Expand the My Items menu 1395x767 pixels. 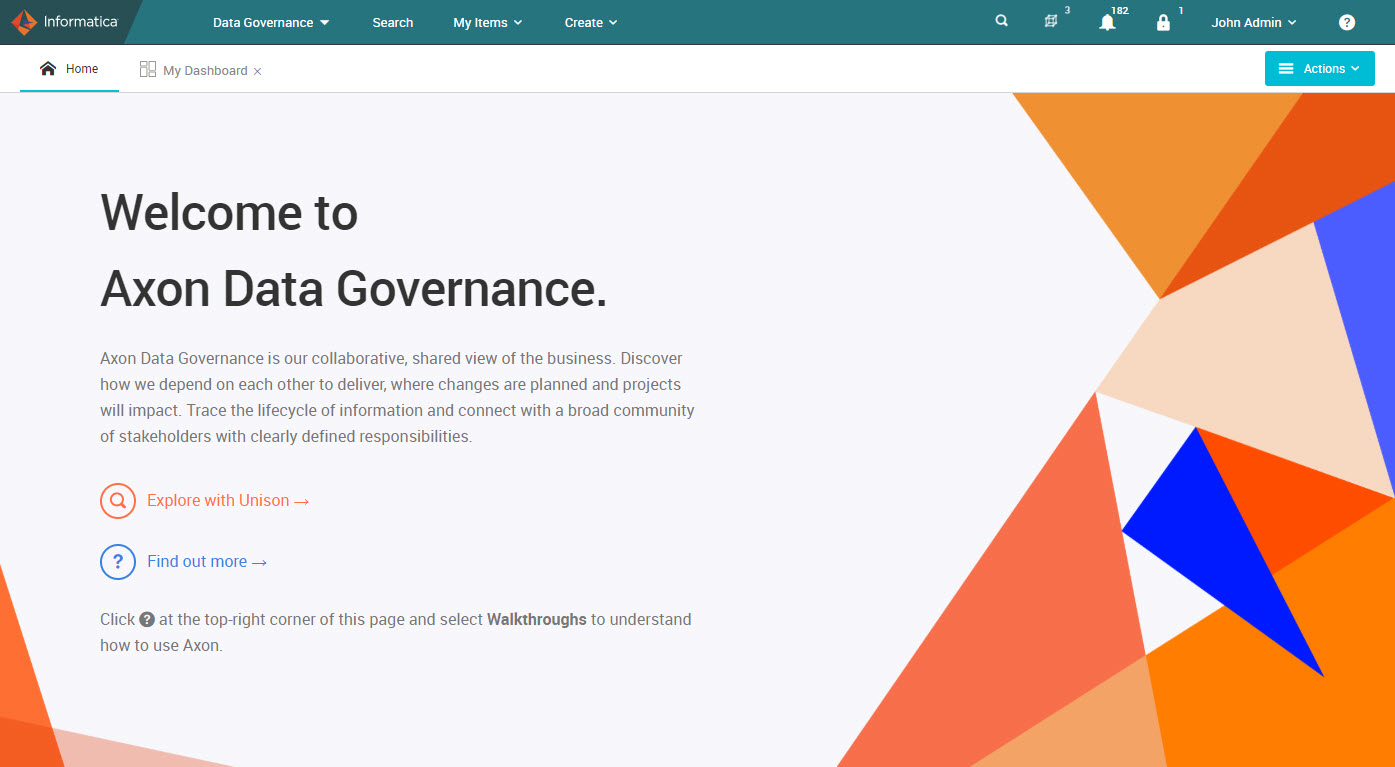coord(488,22)
